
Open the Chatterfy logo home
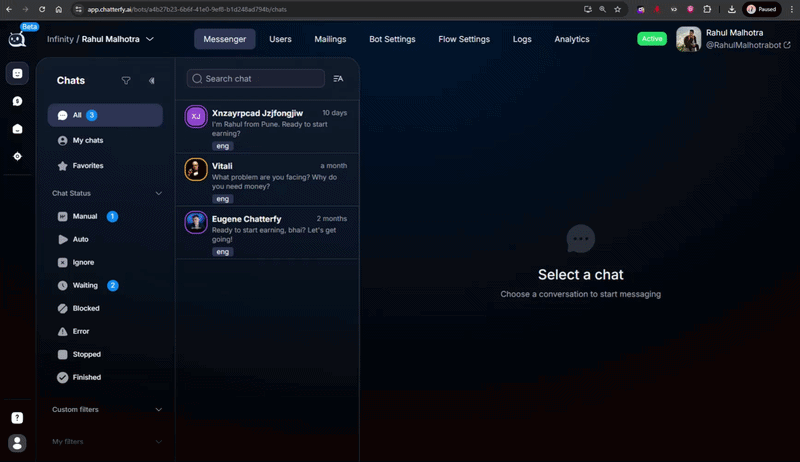(x=17, y=39)
